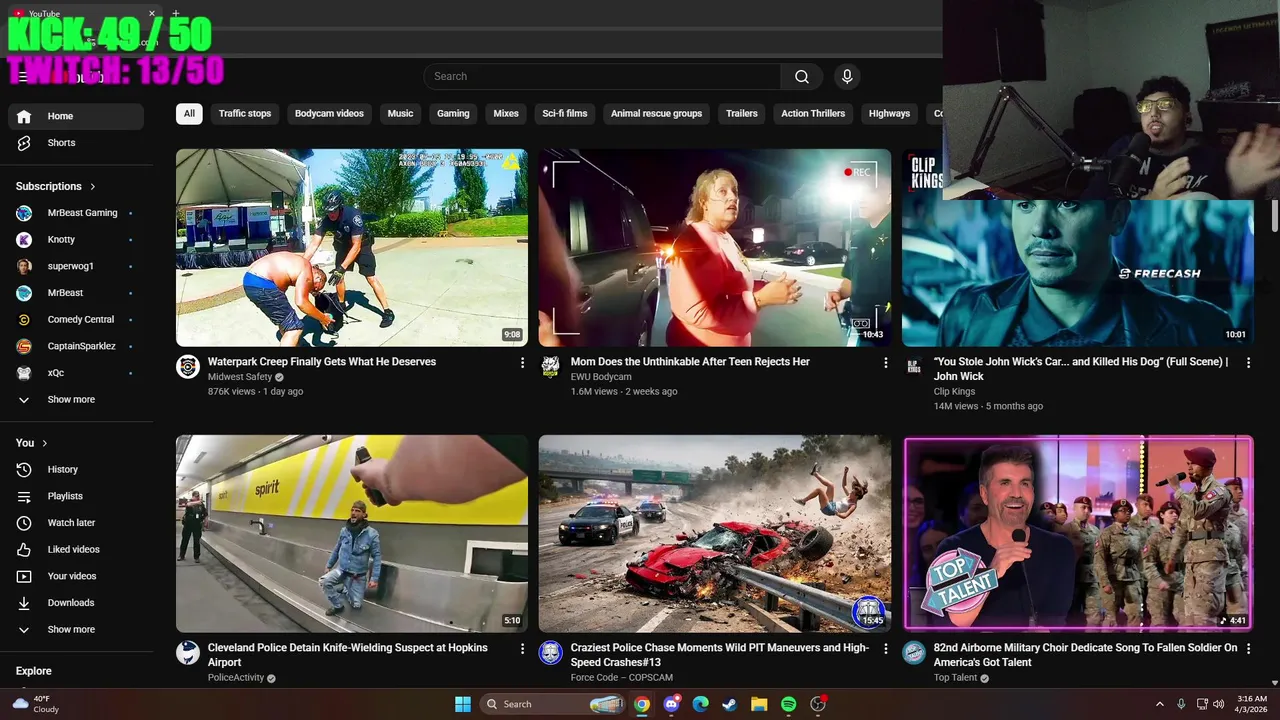This screenshot has width=1280, height=720.
Task: Activate voice search microphone icon
Action: pyautogui.click(x=847, y=77)
